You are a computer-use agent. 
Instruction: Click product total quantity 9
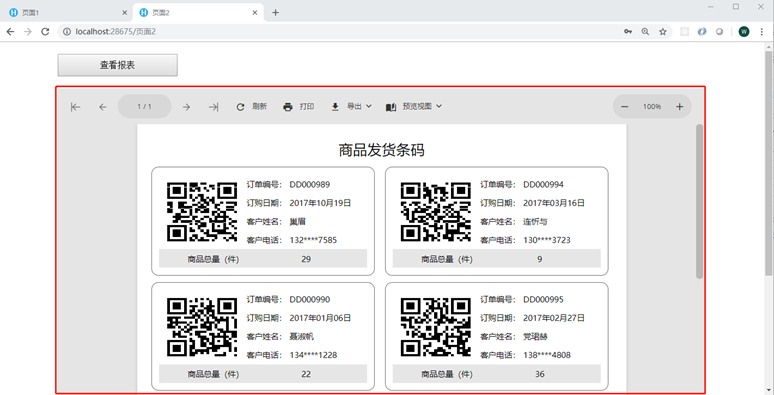click(540, 259)
